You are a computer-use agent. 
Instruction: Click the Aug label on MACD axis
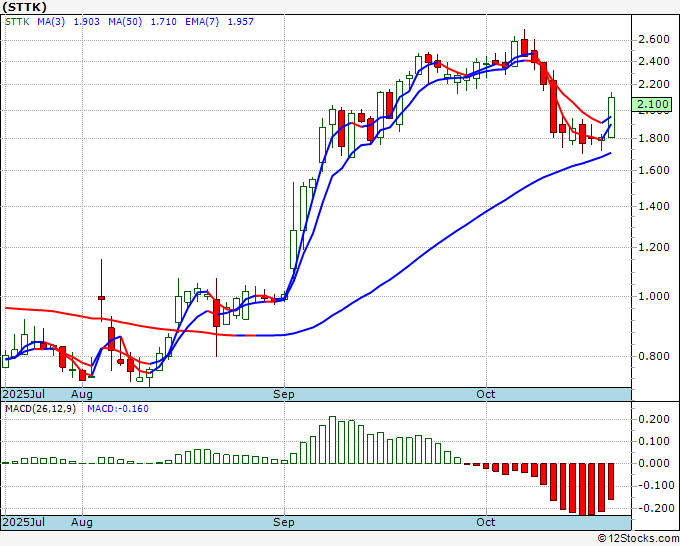[82, 522]
